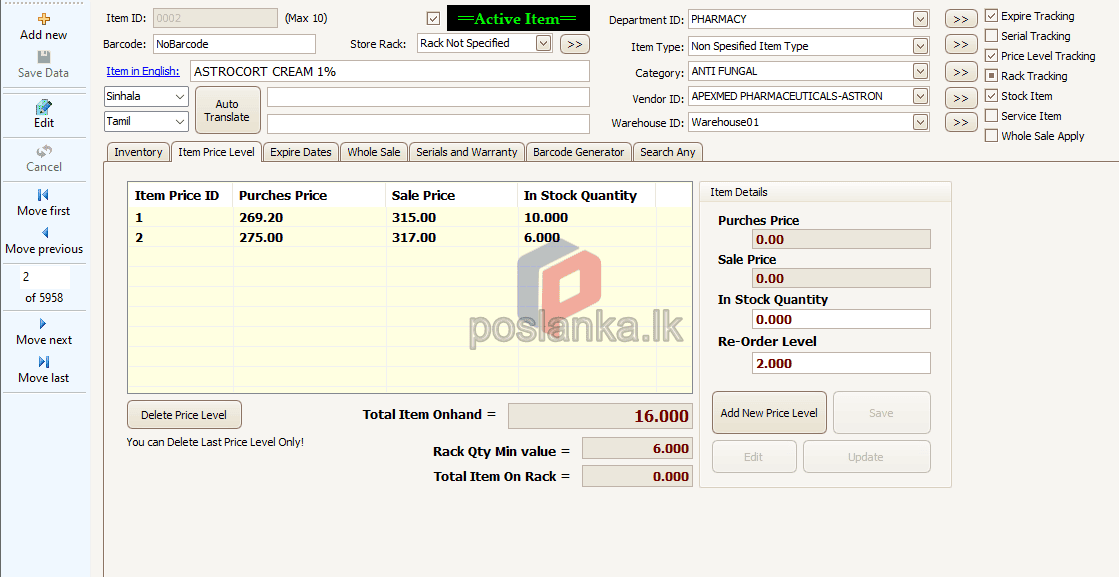
Task: Toggle Price Level Tracking checkbox
Action: pos(991,56)
